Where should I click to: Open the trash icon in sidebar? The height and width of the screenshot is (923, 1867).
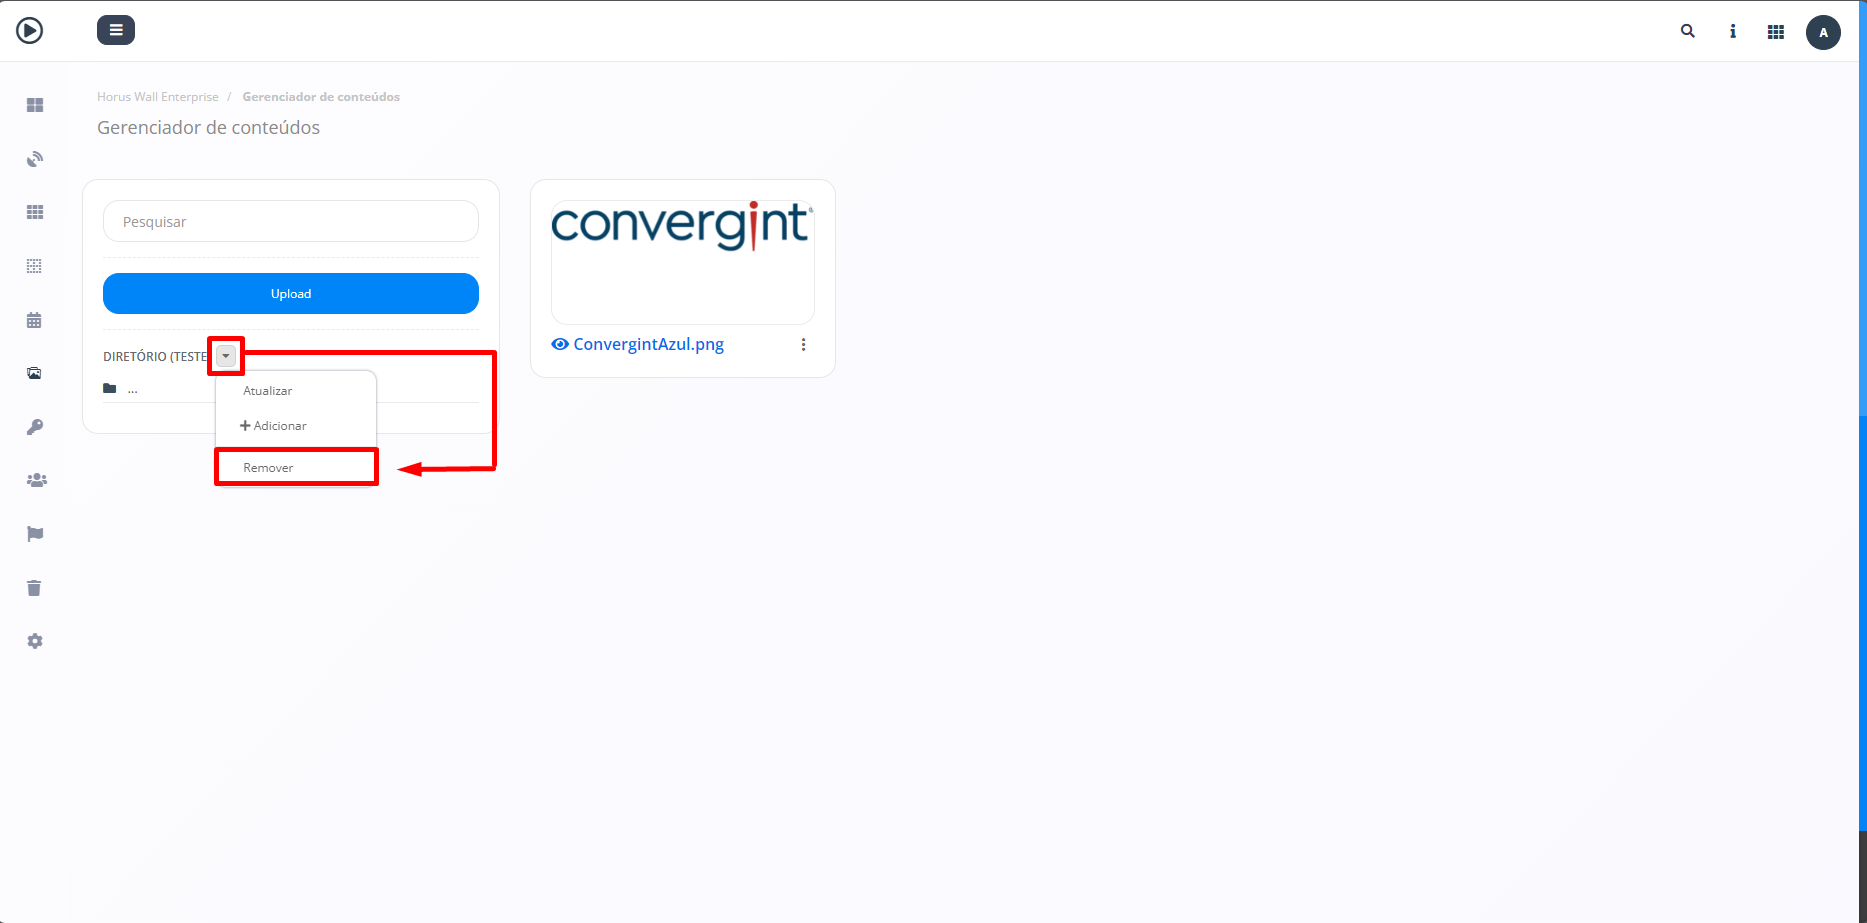(34, 588)
